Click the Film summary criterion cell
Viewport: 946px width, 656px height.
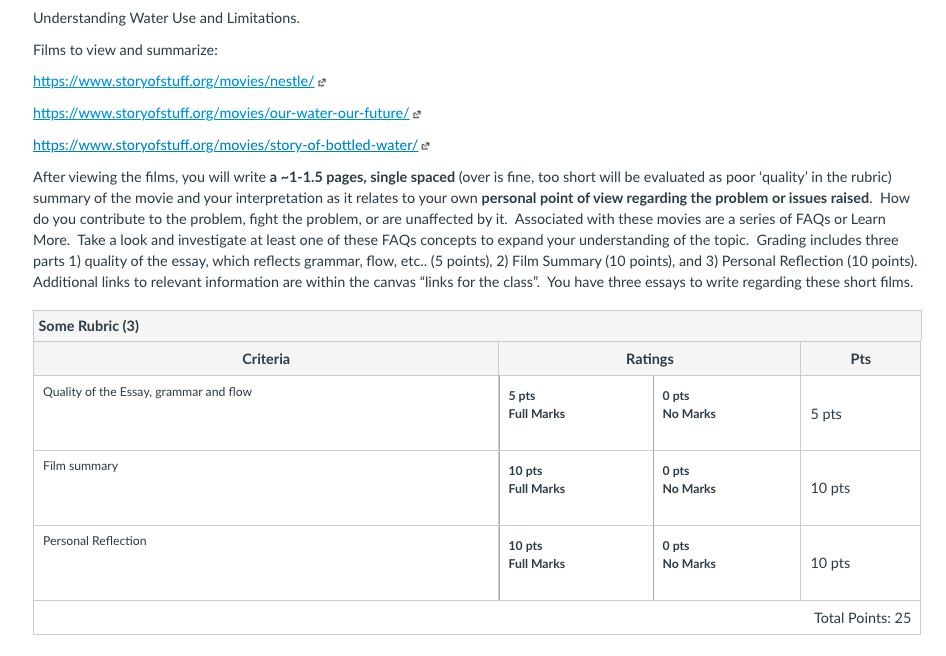266,488
